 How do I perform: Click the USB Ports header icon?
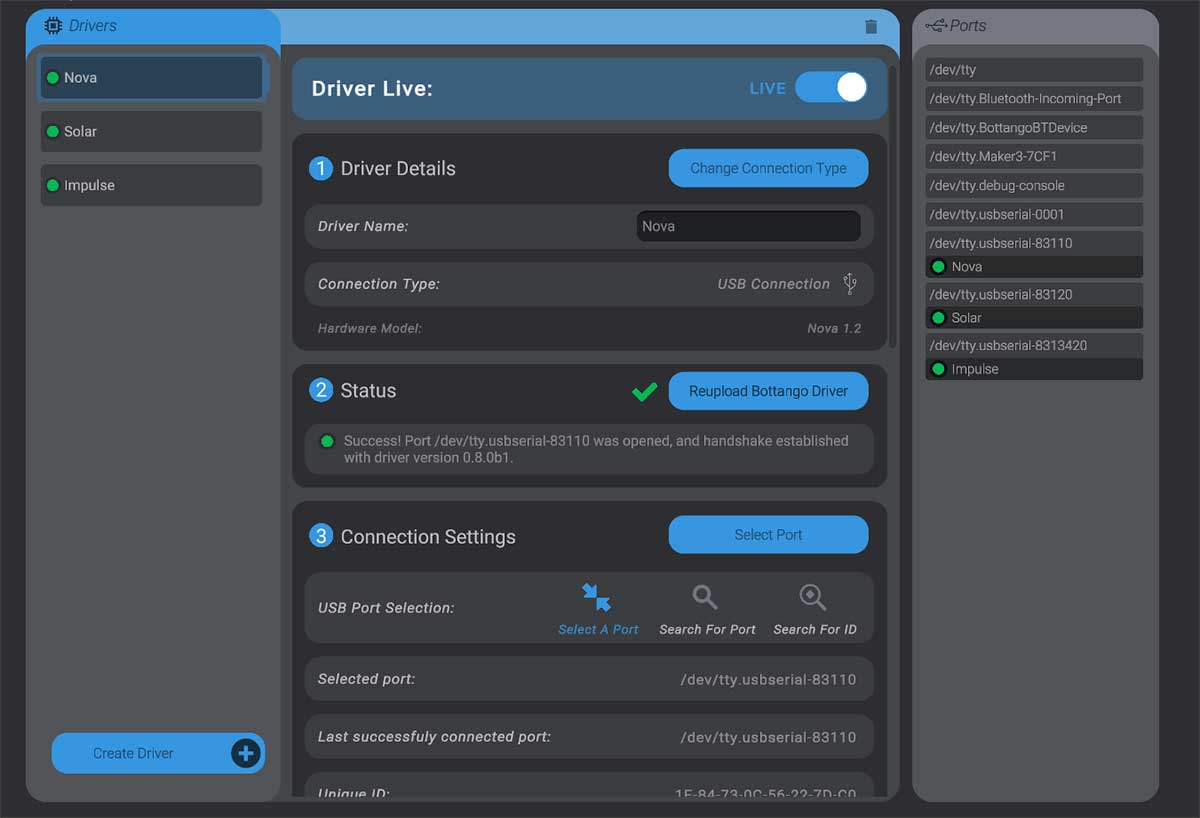point(936,25)
